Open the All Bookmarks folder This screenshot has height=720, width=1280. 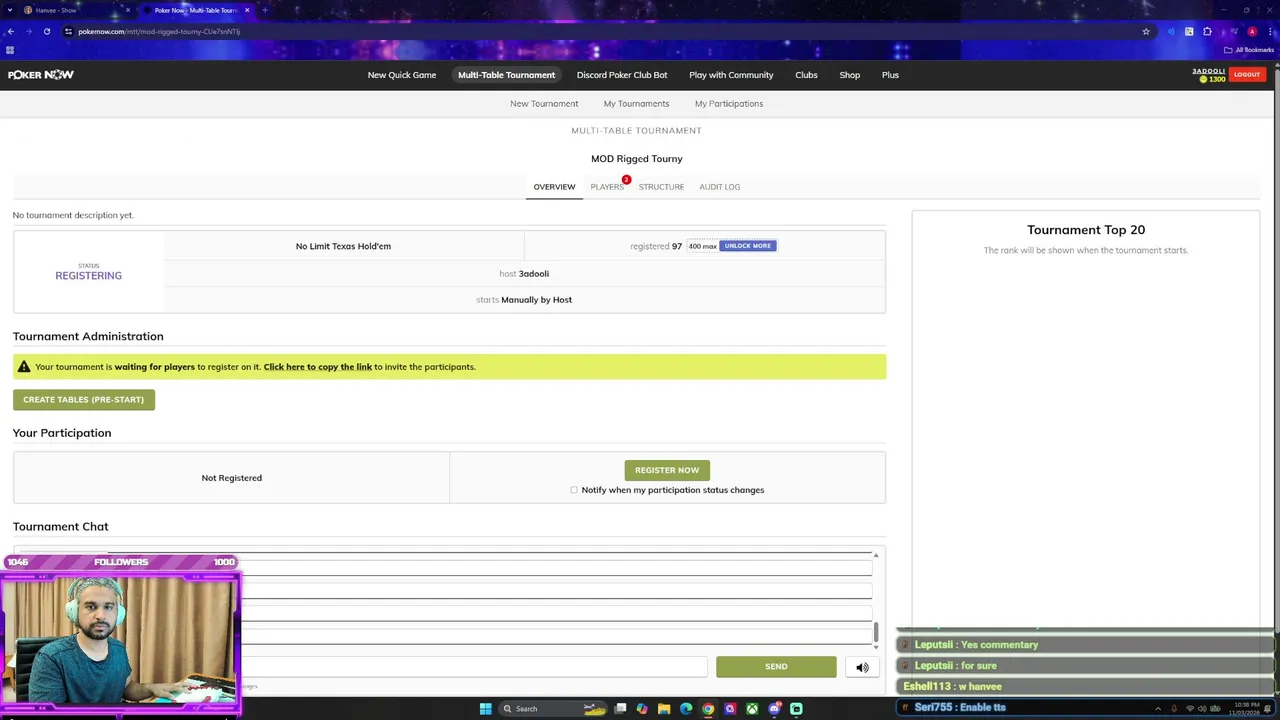pos(1249,50)
